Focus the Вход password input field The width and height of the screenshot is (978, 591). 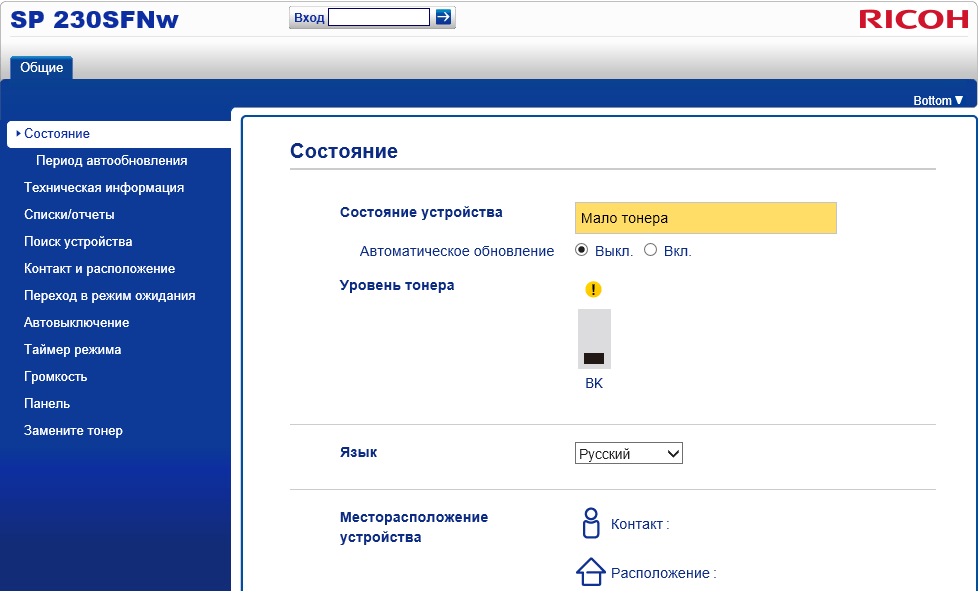(379, 17)
